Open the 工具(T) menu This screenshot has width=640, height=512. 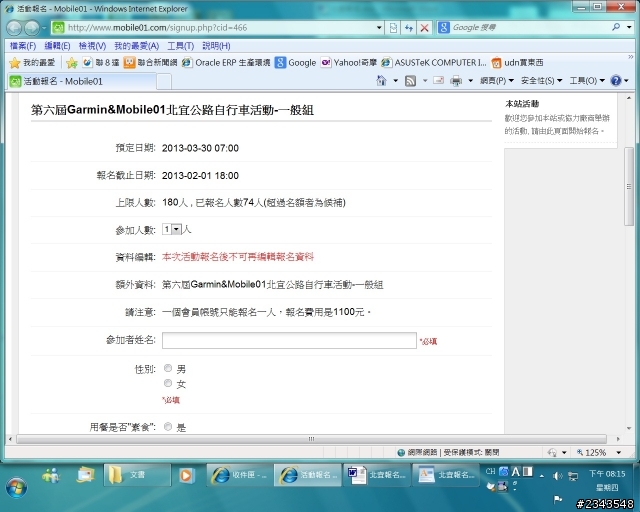pyautogui.click(x=180, y=46)
